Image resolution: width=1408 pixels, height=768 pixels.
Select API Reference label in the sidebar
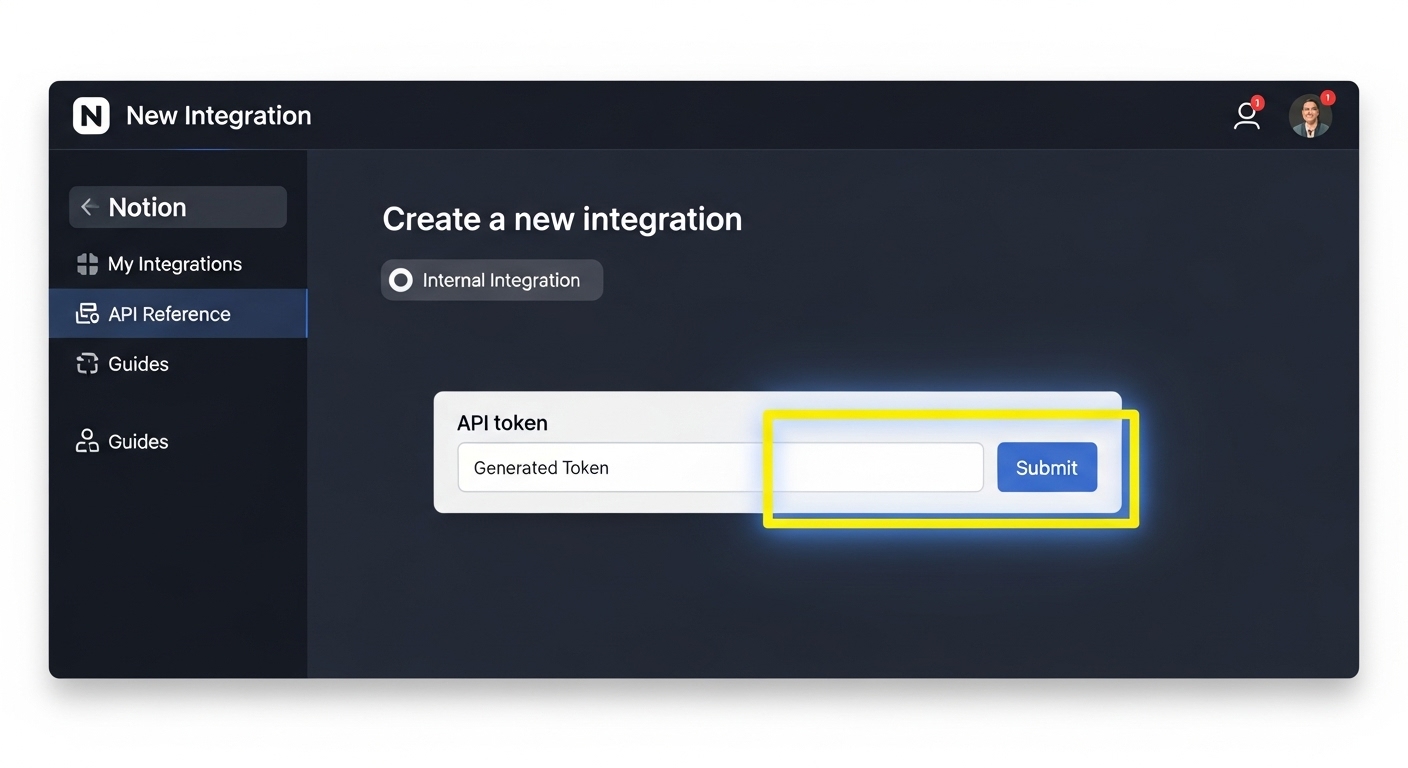pos(169,314)
